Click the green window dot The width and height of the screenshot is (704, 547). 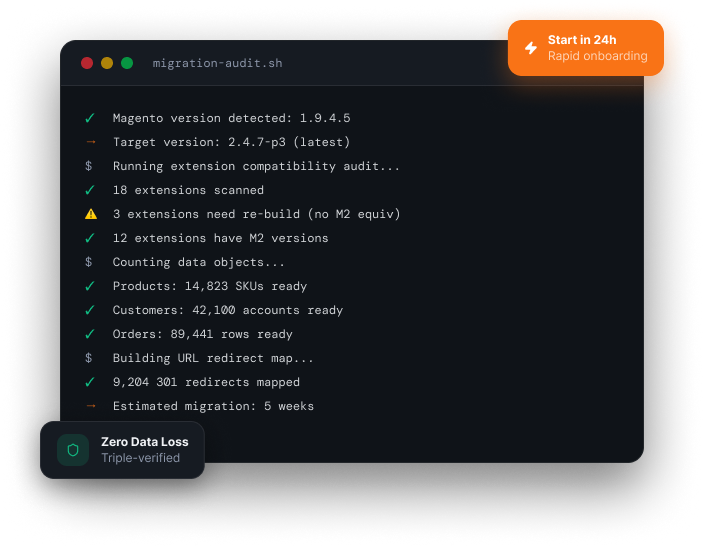[x=127, y=63]
